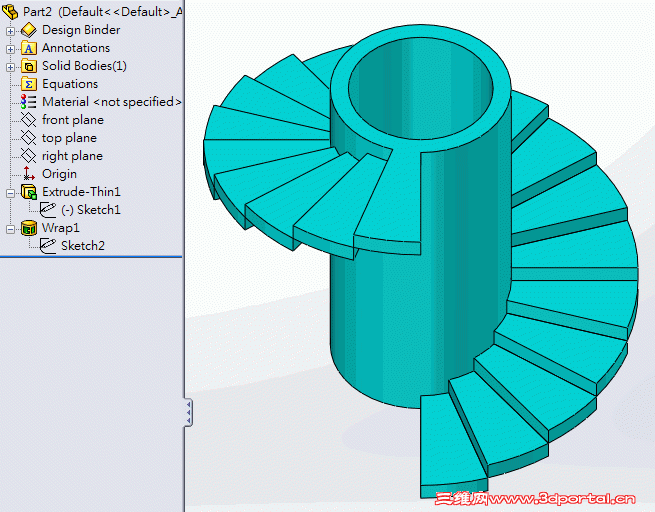Expand the Solid Bodies(1) node
655x512 pixels.
pyautogui.click(x=10, y=67)
